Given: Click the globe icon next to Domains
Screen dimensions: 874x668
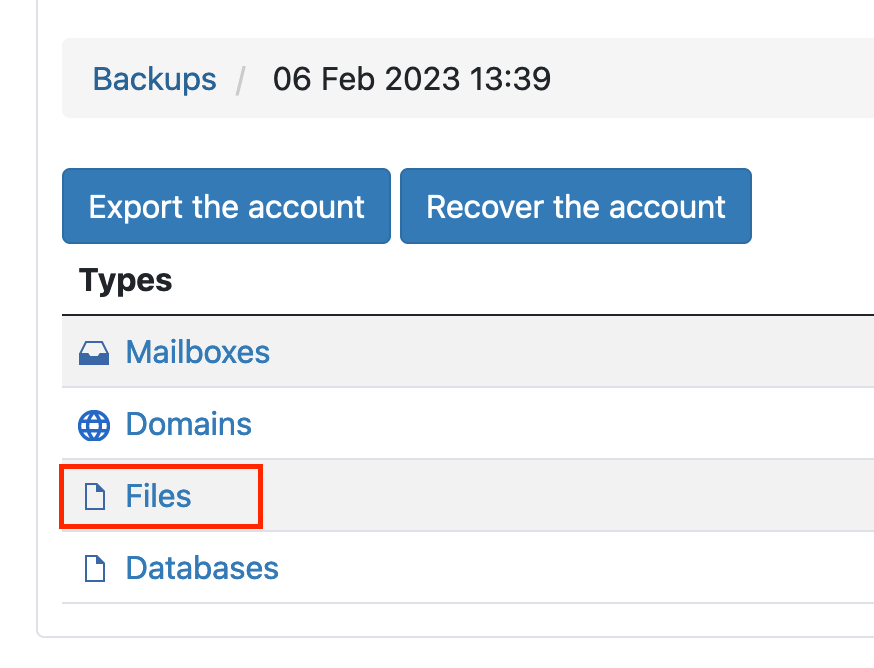Looking at the screenshot, I should pos(93,424).
